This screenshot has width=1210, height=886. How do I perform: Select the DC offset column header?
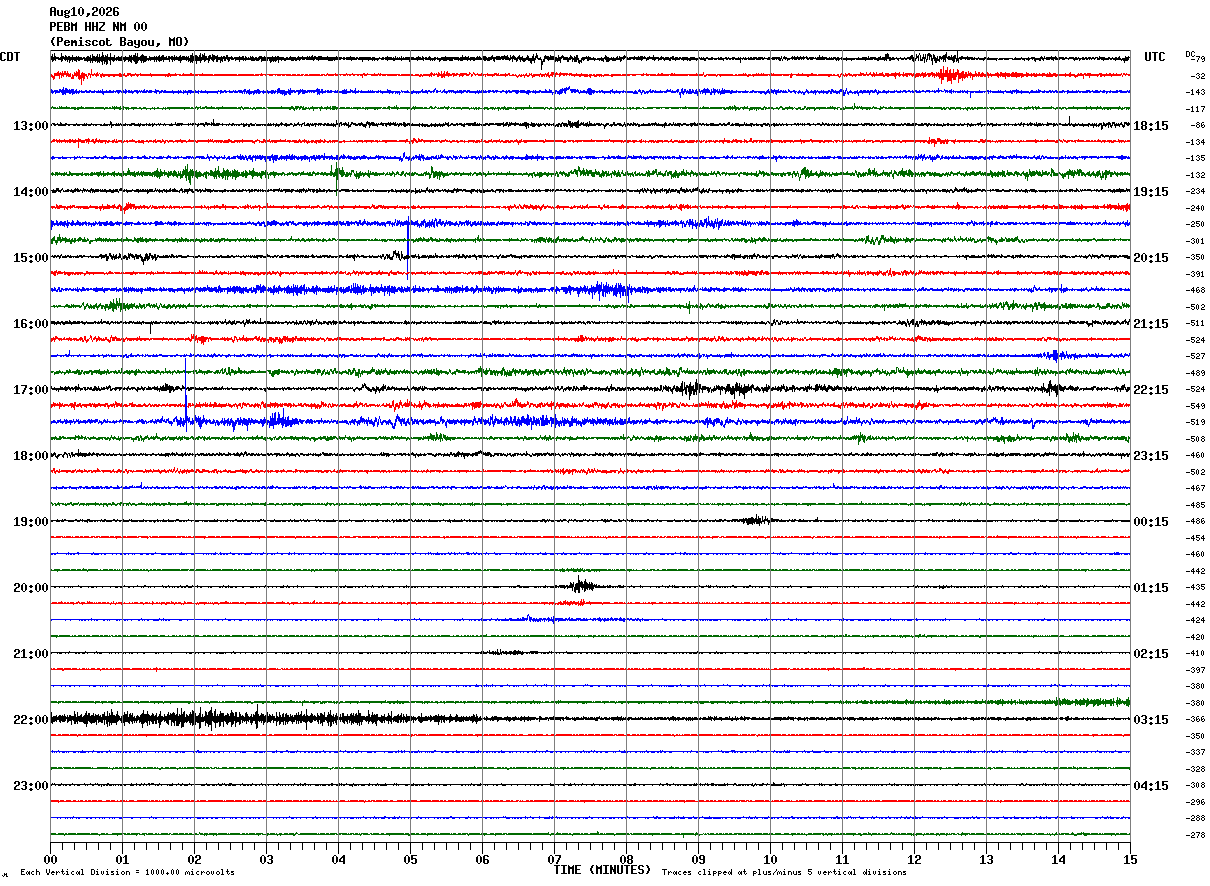point(1190,54)
